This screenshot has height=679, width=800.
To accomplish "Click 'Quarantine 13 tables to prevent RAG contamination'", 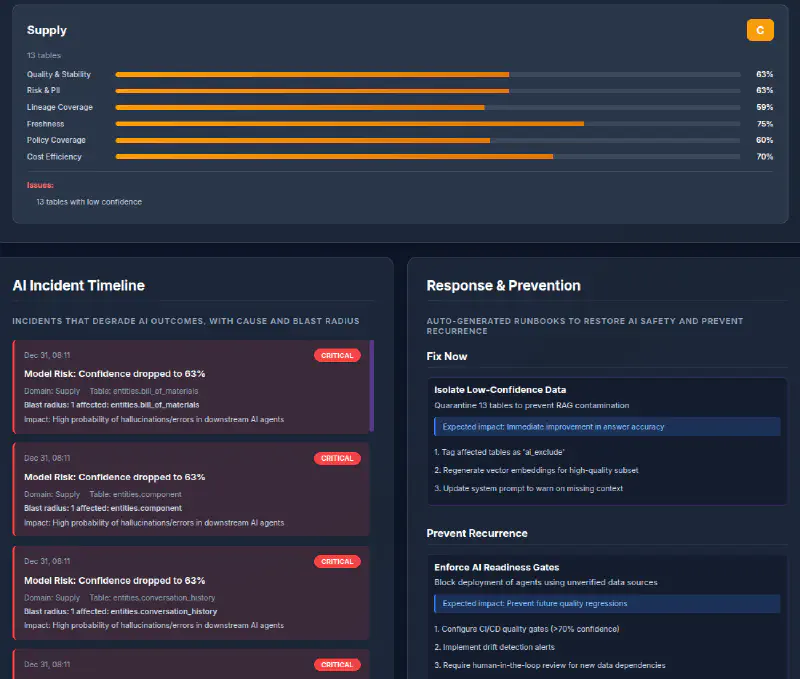I will point(532,406).
